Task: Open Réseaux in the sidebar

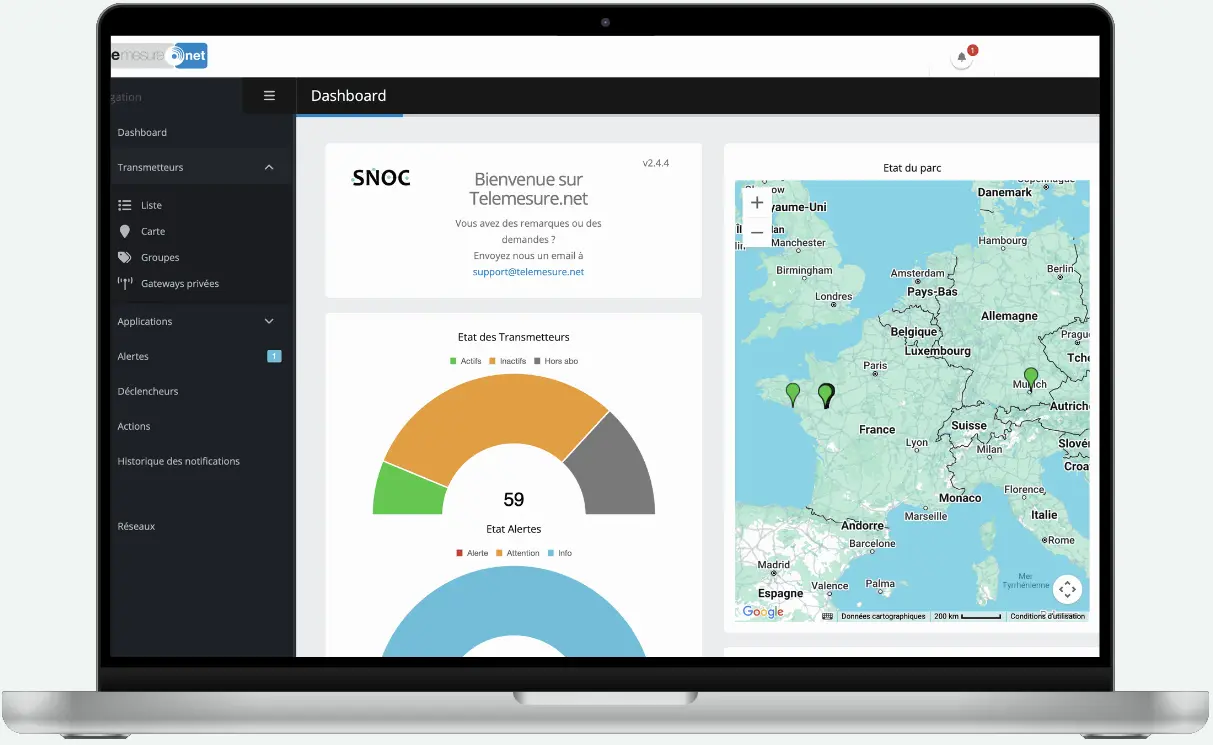Action: tap(136, 526)
